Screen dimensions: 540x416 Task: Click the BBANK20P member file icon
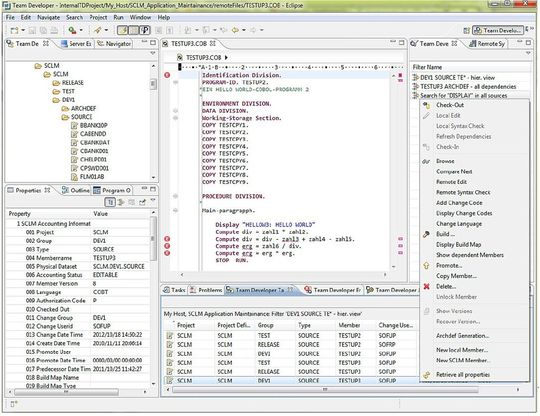tap(74, 125)
